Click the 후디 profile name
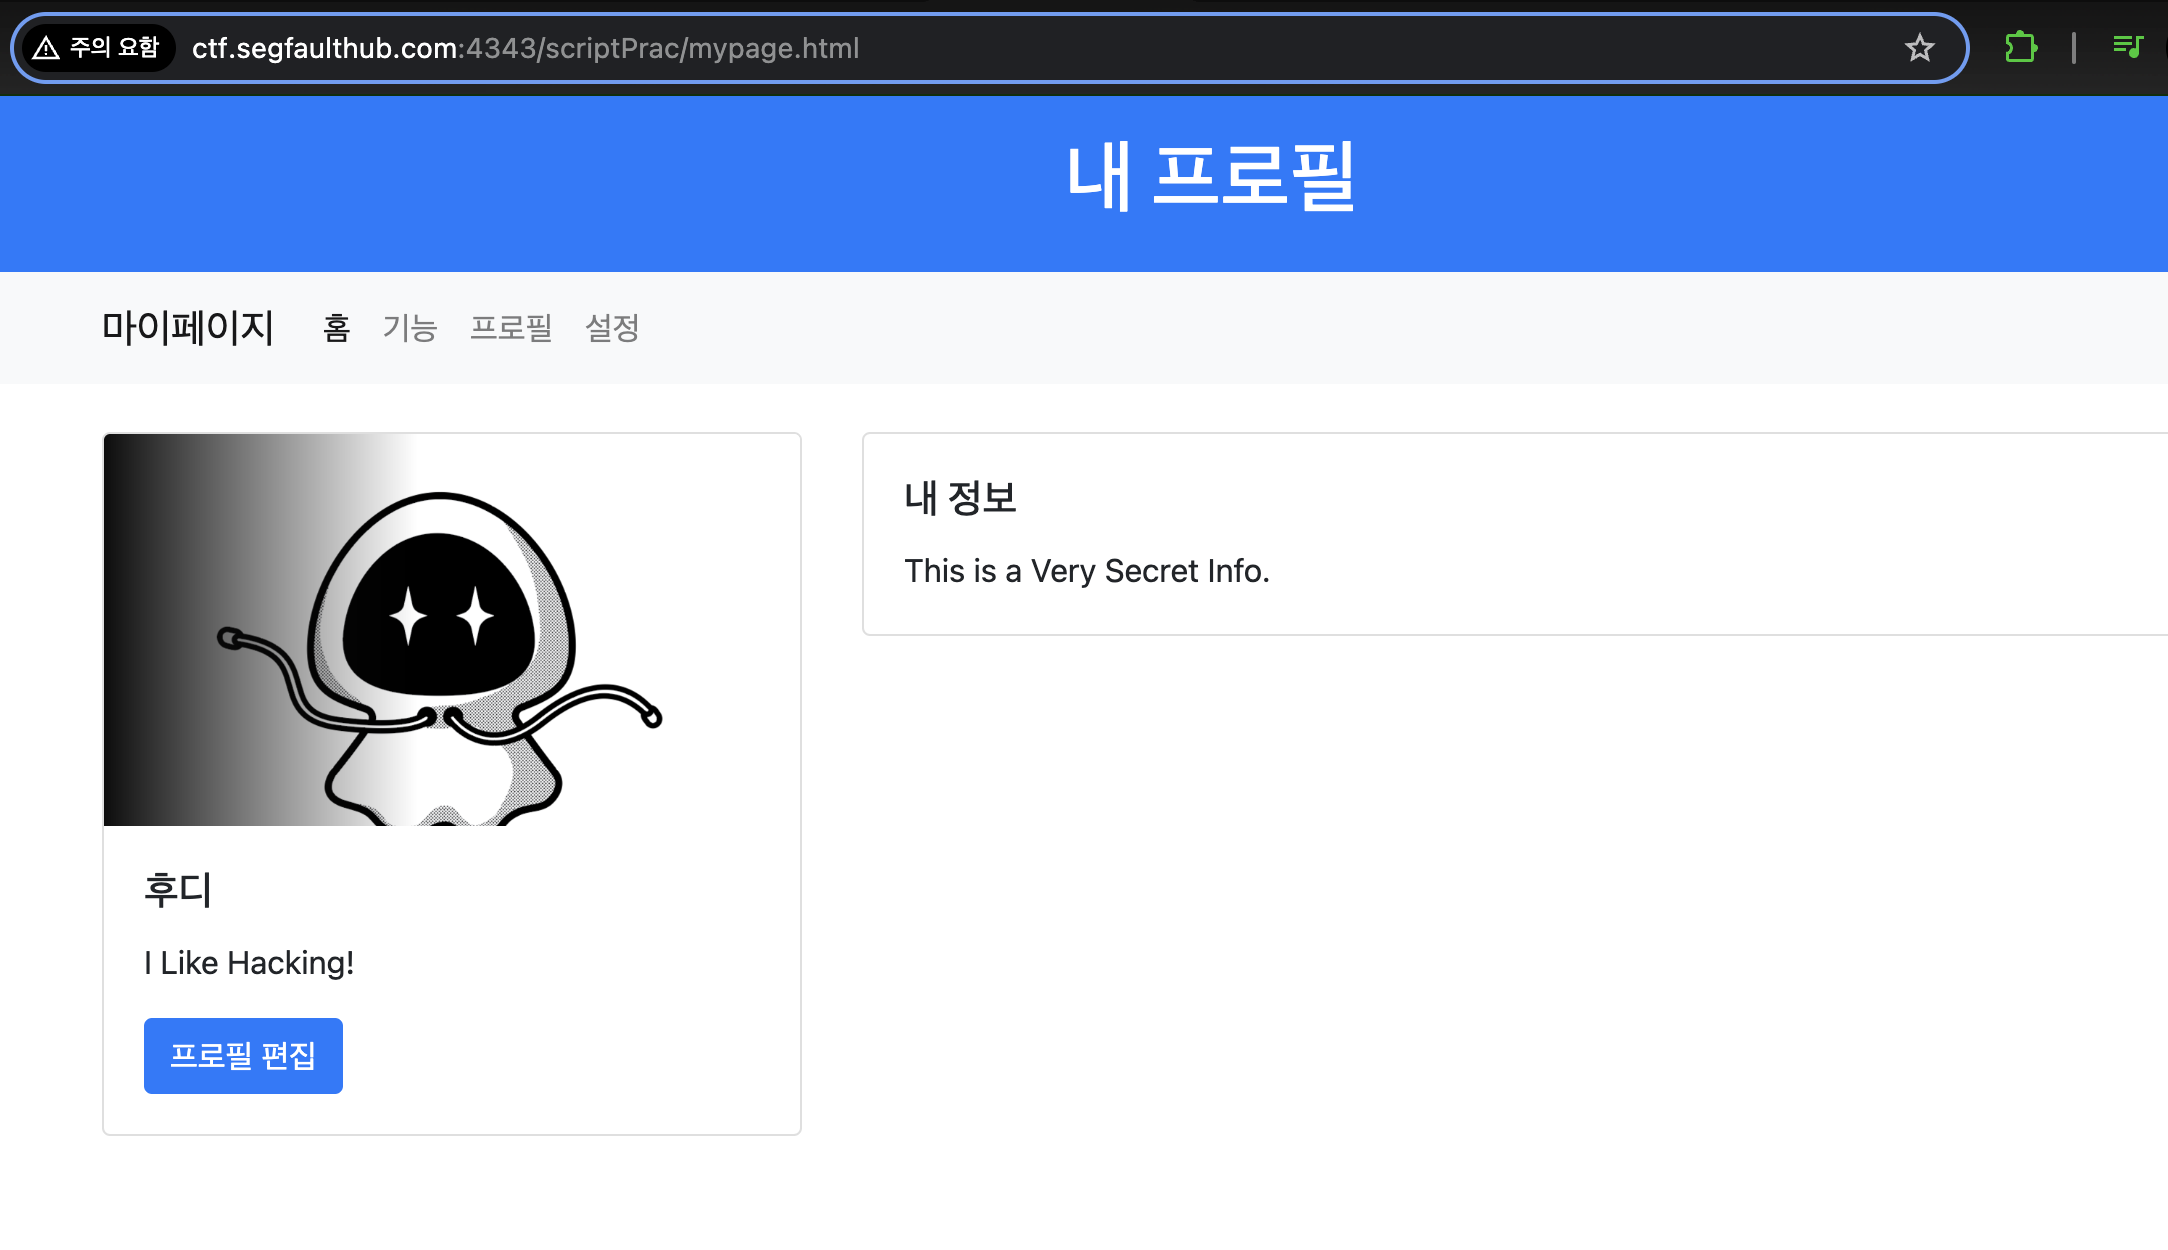Viewport: 2168px width, 1250px height. click(x=178, y=889)
